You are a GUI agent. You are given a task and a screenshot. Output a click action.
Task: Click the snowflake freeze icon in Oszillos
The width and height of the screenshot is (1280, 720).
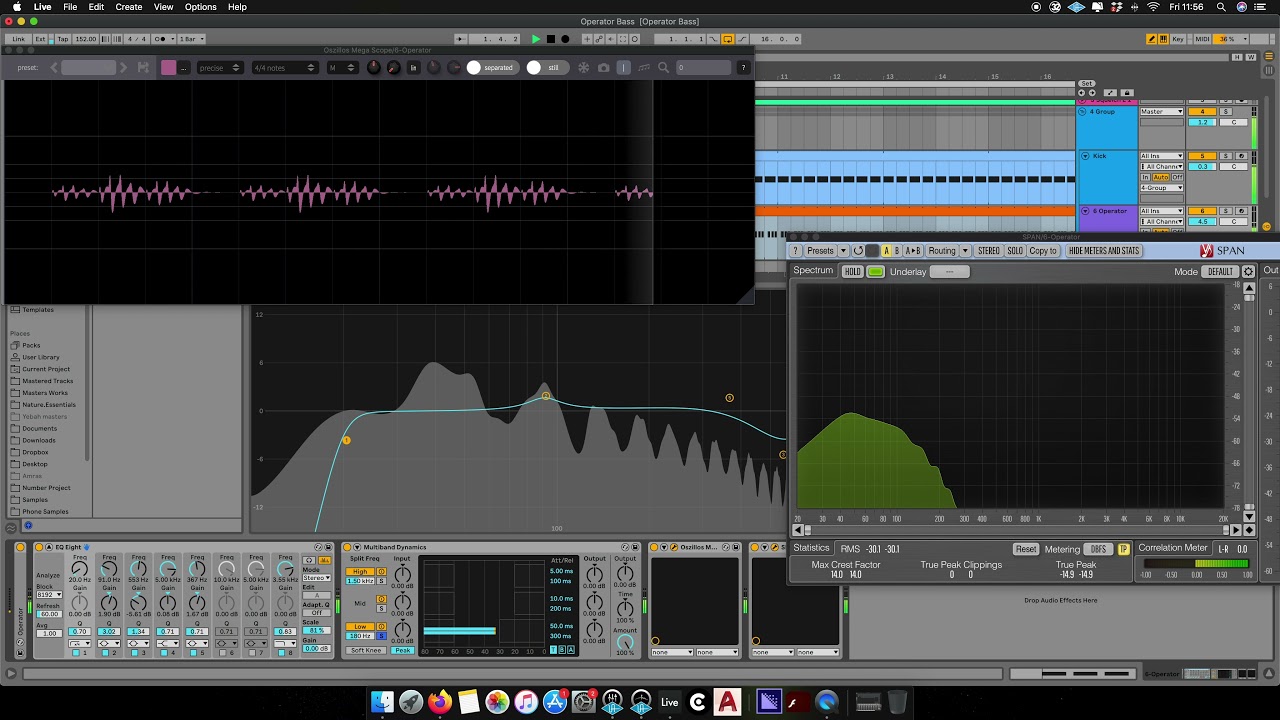584,68
